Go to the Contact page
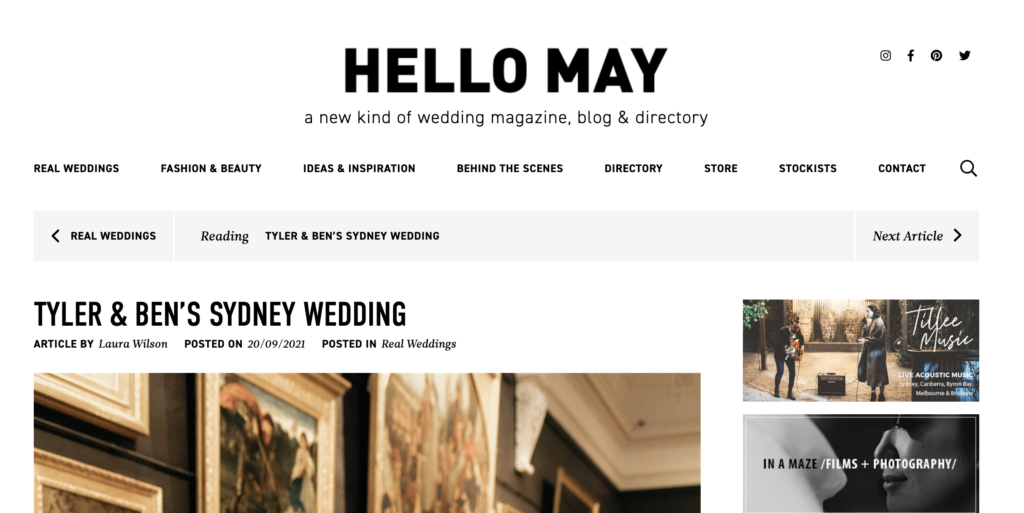1024x513 pixels. coord(902,168)
